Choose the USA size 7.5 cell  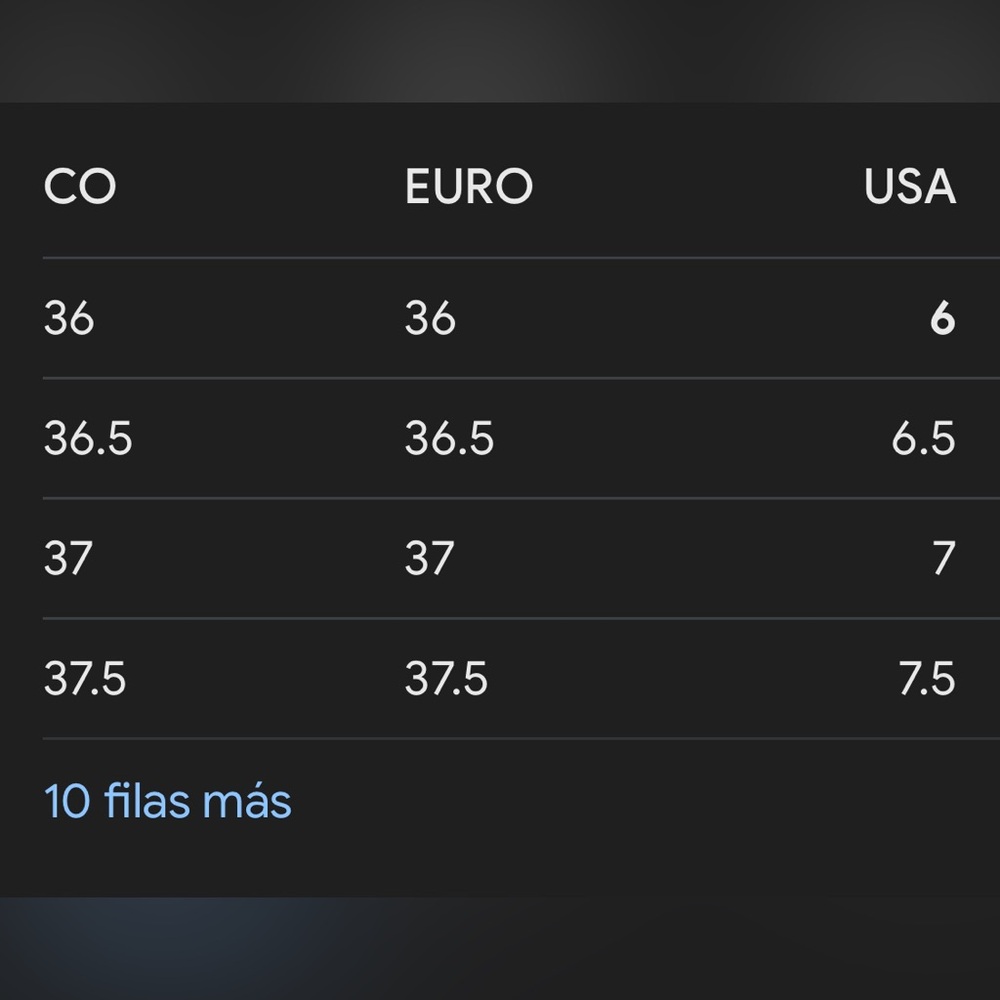[927, 680]
